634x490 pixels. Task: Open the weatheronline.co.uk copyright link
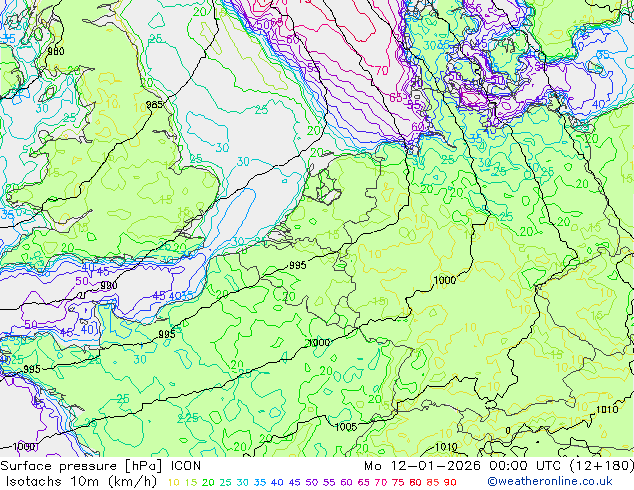tap(550, 482)
